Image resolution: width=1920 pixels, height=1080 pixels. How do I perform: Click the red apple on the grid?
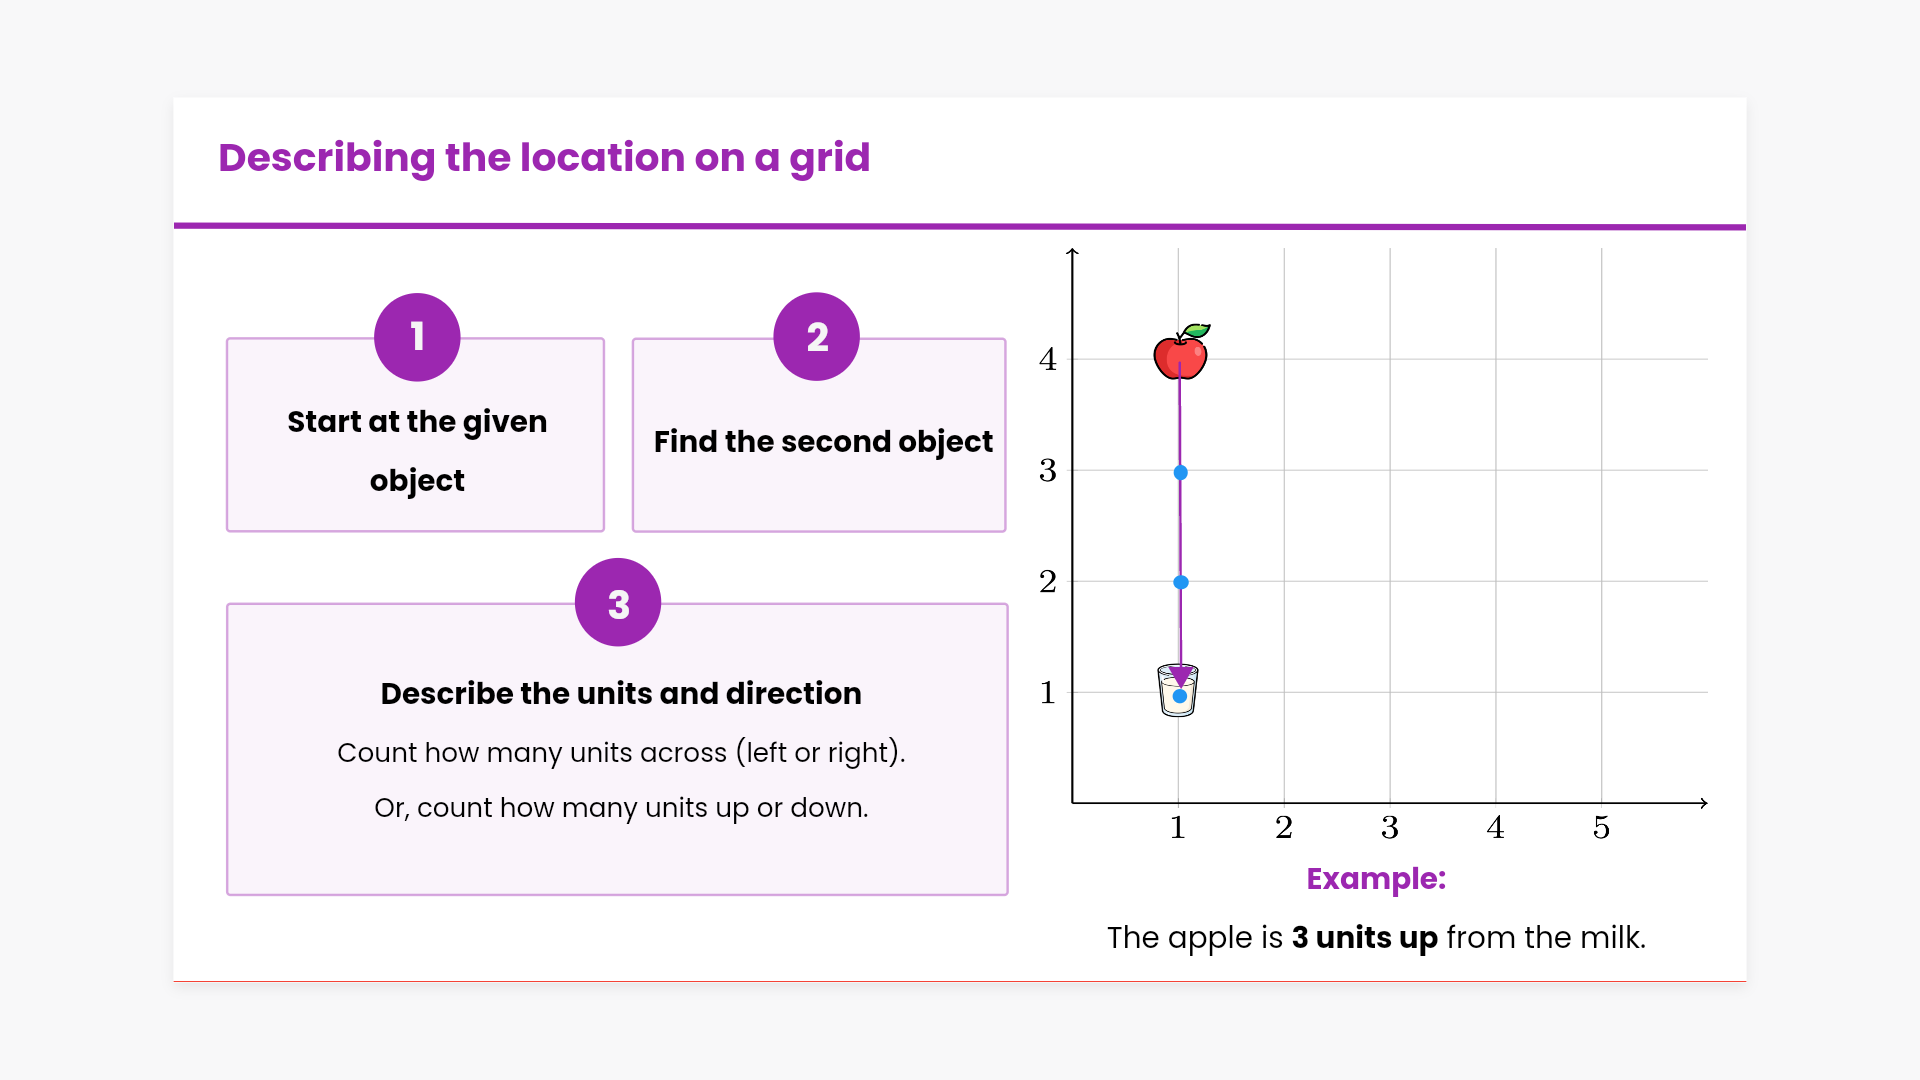click(1180, 353)
